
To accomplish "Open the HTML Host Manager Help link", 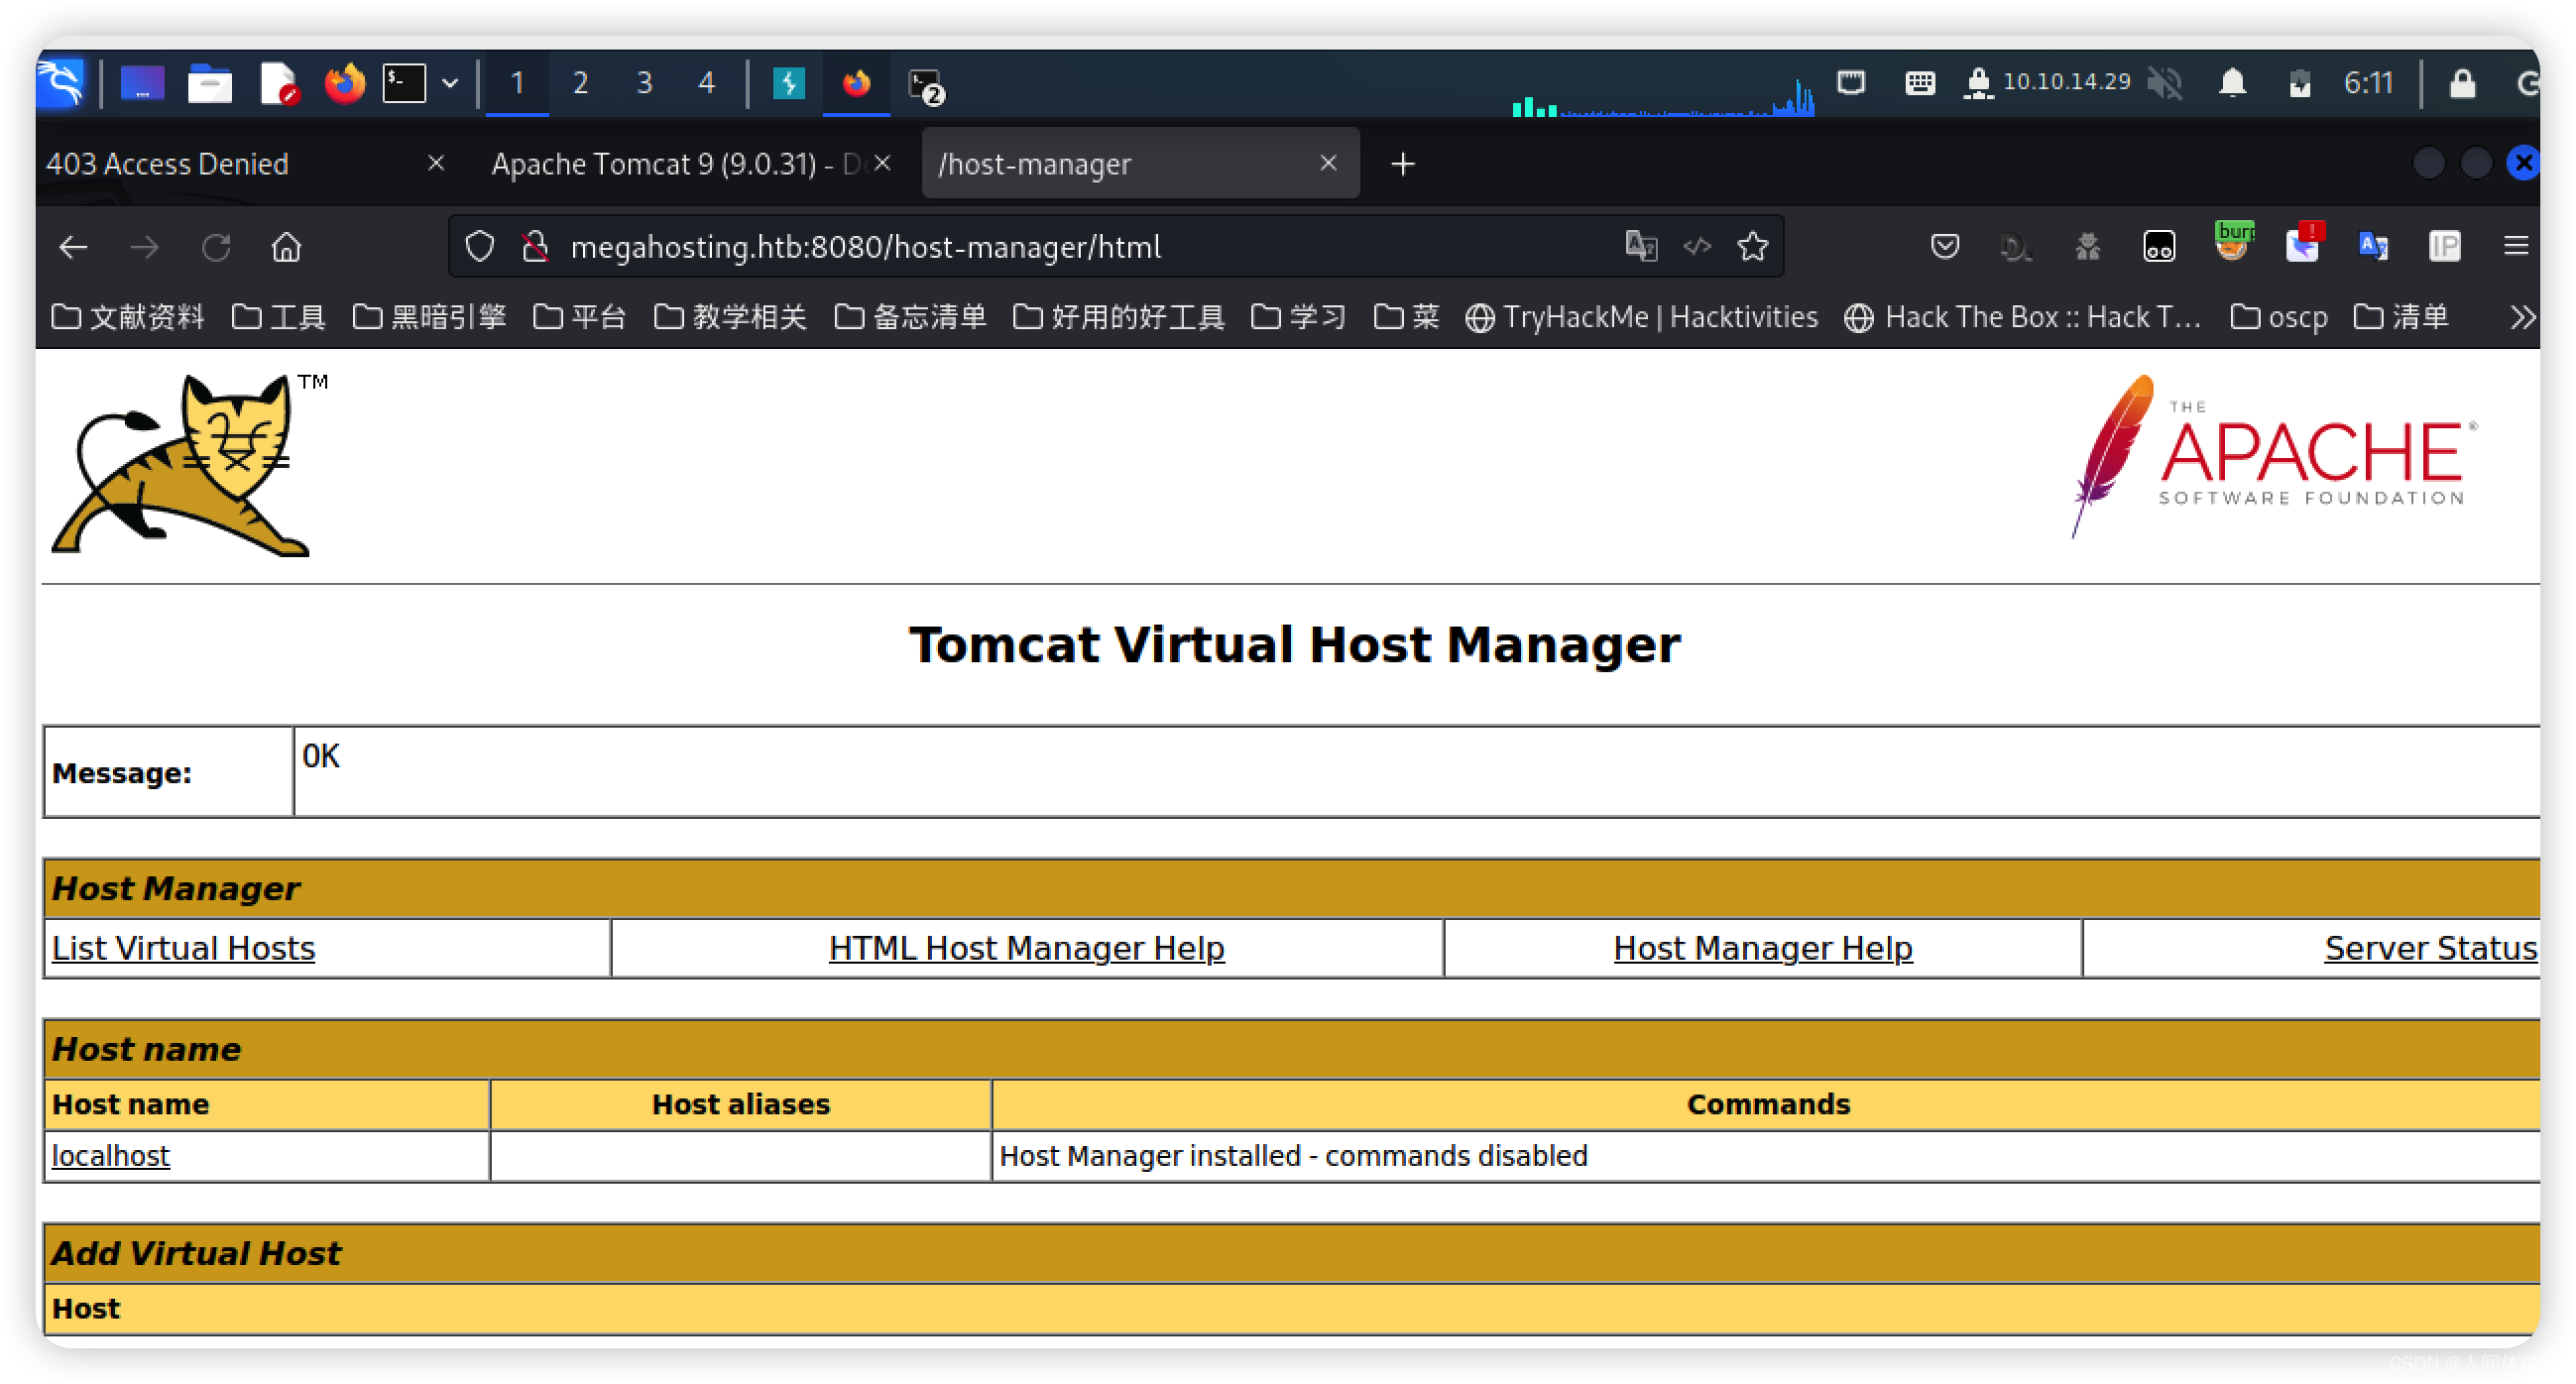I will [x=1027, y=948].
